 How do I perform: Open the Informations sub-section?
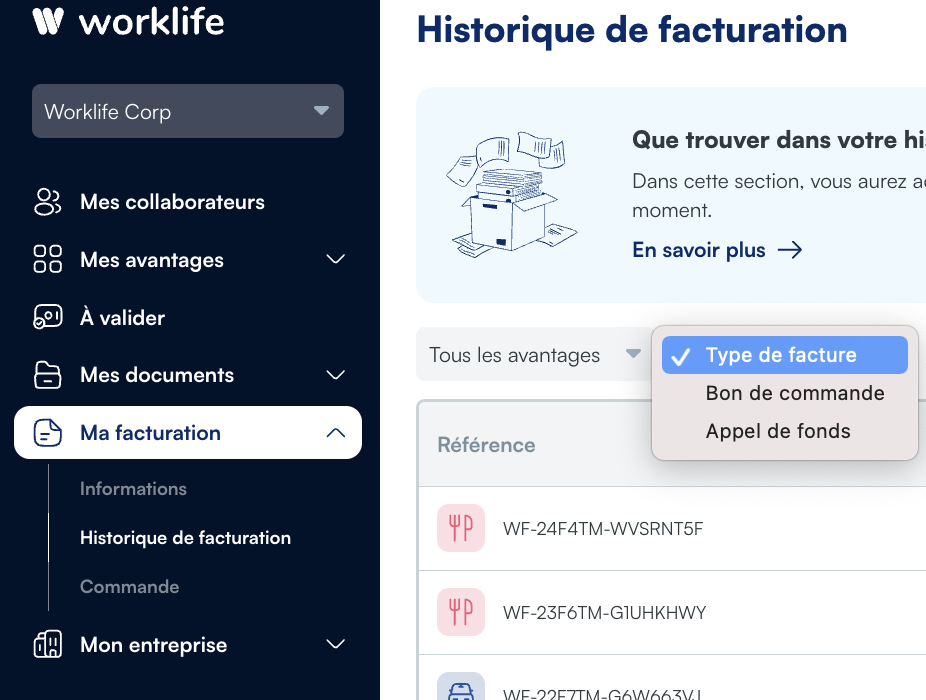click(133, 488)
